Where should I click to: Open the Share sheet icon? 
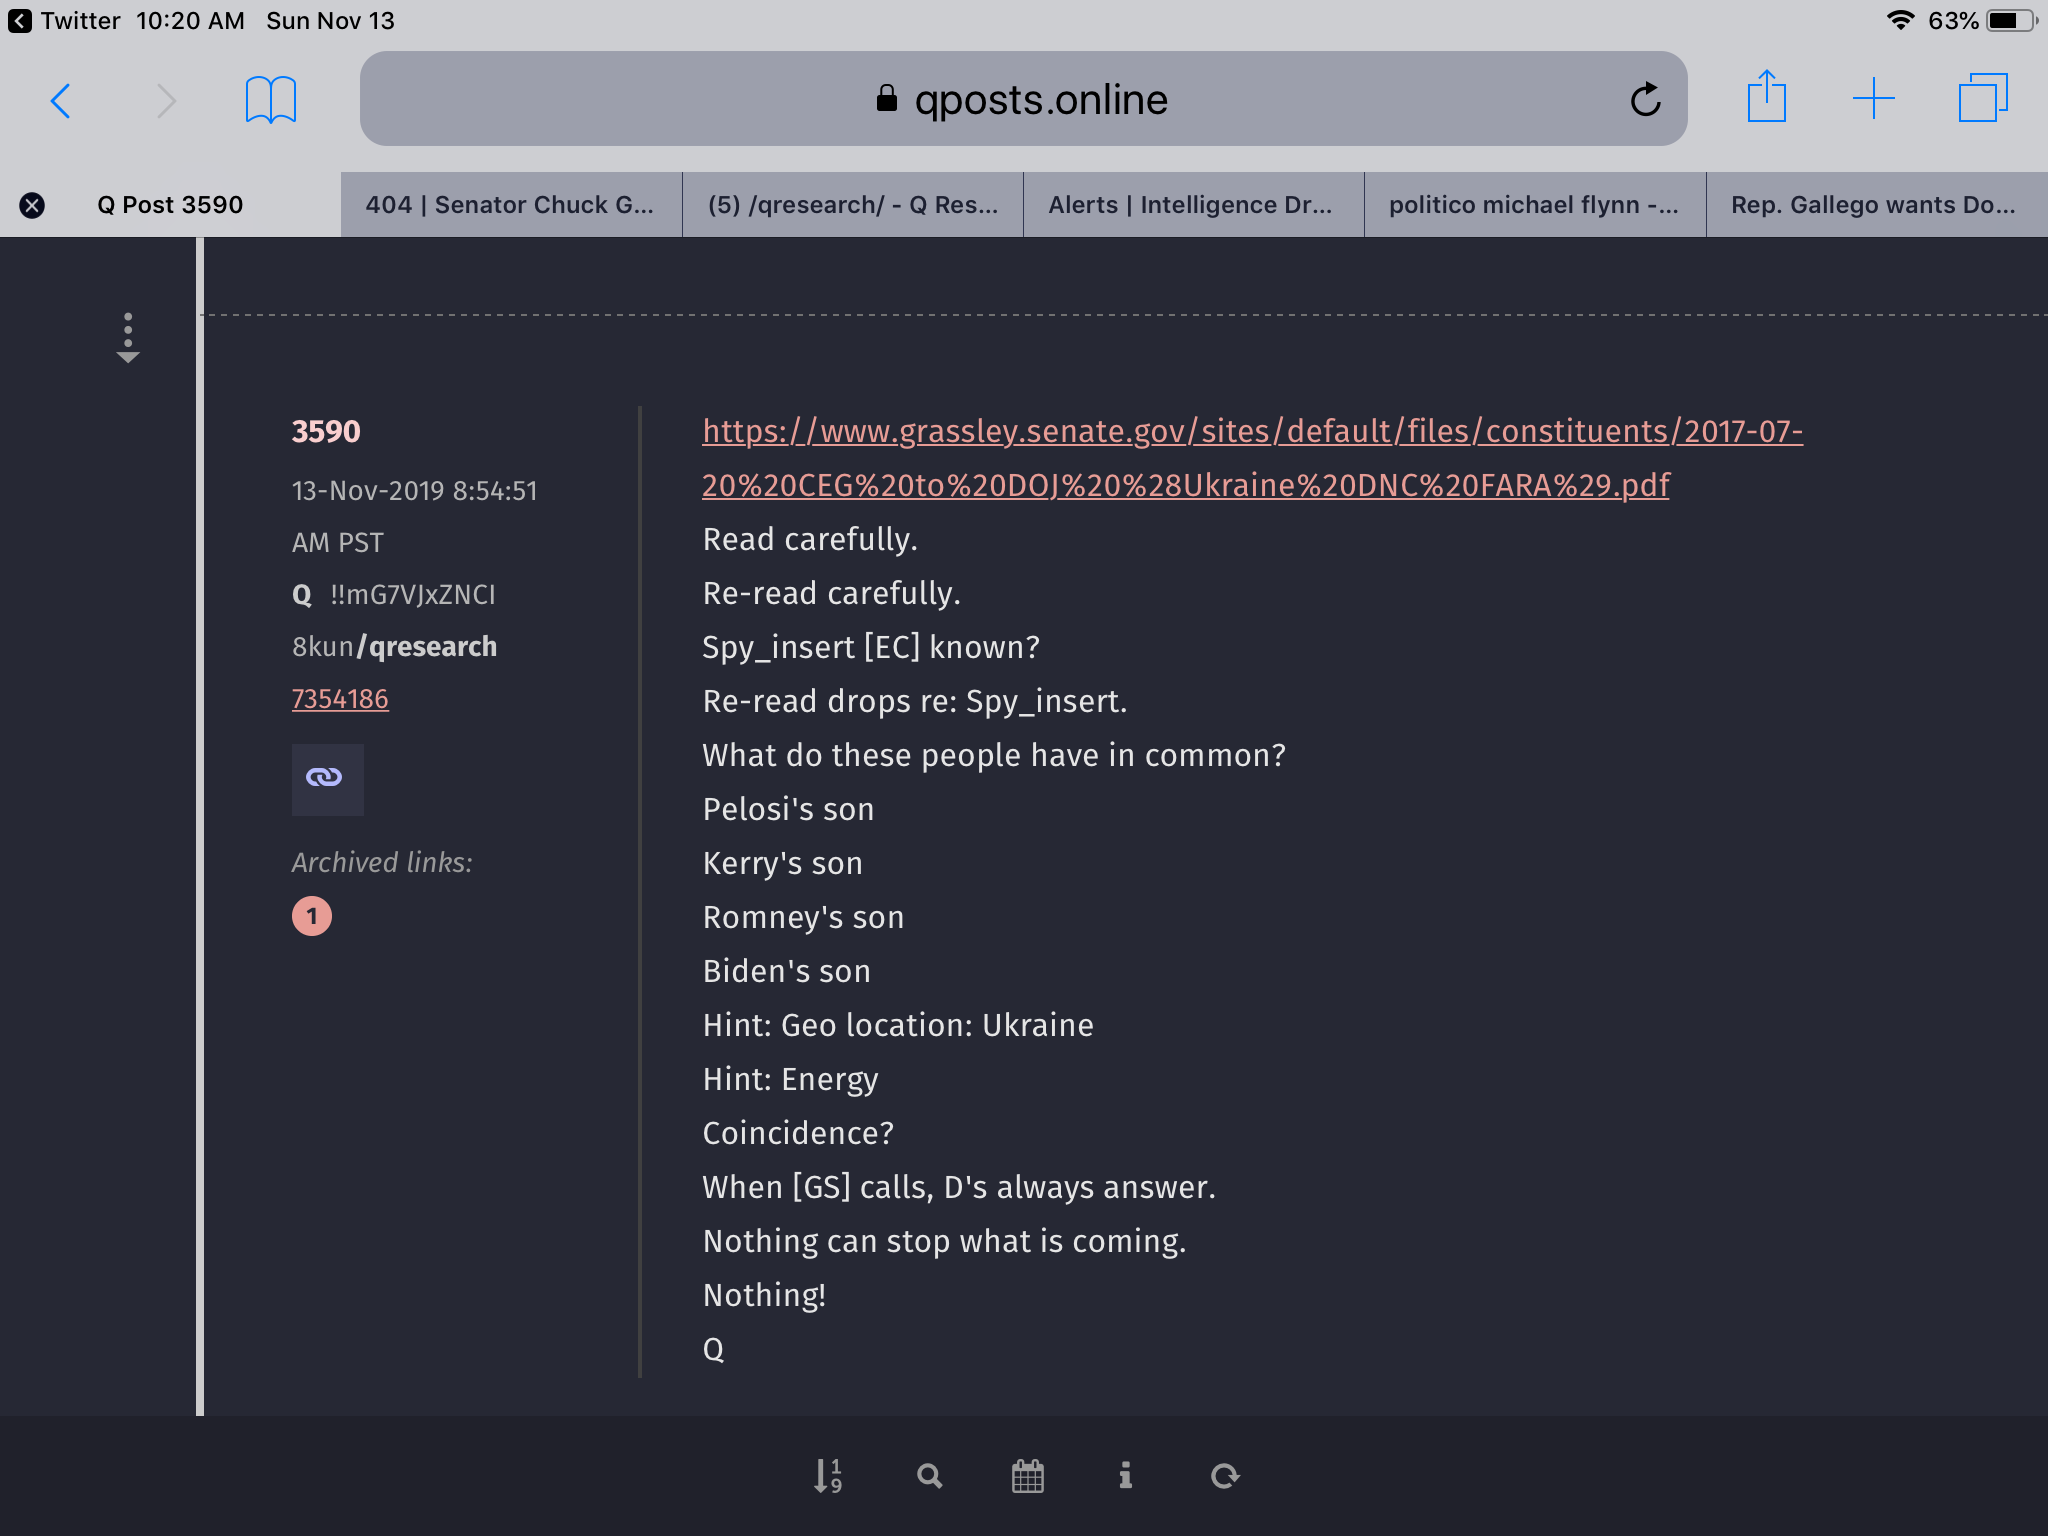[x=1767, y=97]
